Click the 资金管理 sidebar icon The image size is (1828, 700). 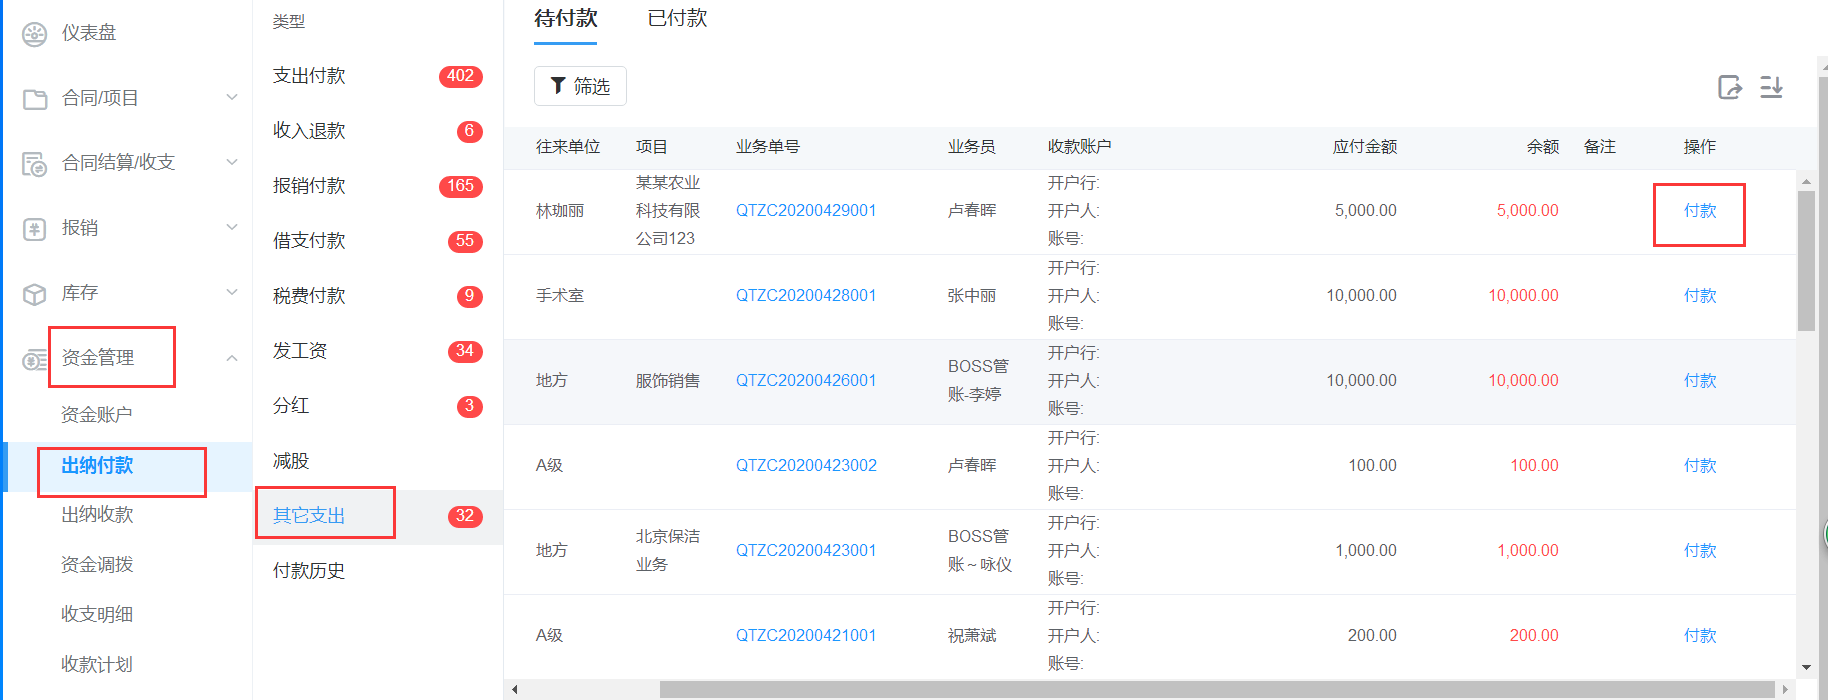(x=35, y=359)
